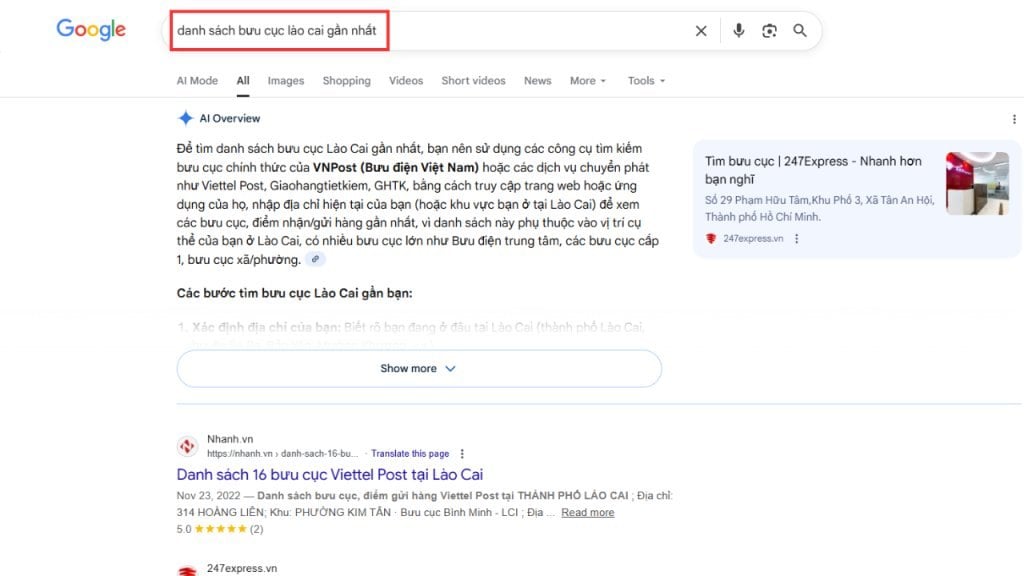Open options menu beside Nhanh.vn result
The image size is (1024, 576).
462,453
